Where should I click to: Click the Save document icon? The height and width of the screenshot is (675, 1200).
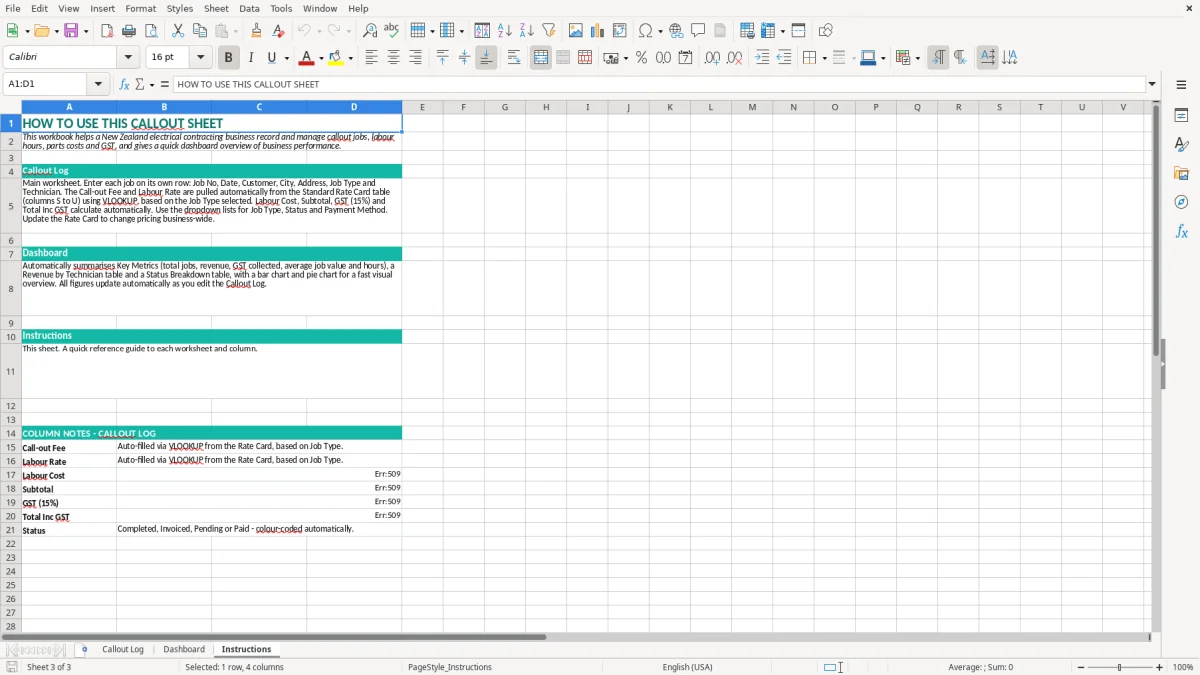[x=71, y=31]
